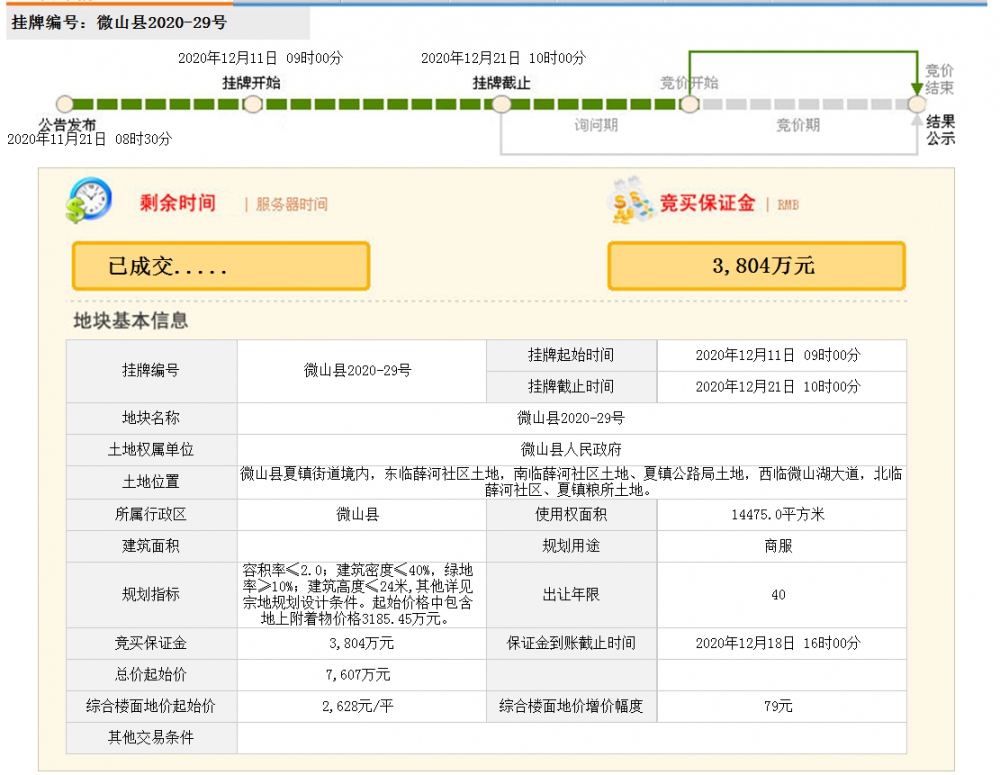Click 2020年12月11日 09时00分 above the timeline
Viewport: 1000px width, 775px height.
point(260,58)
